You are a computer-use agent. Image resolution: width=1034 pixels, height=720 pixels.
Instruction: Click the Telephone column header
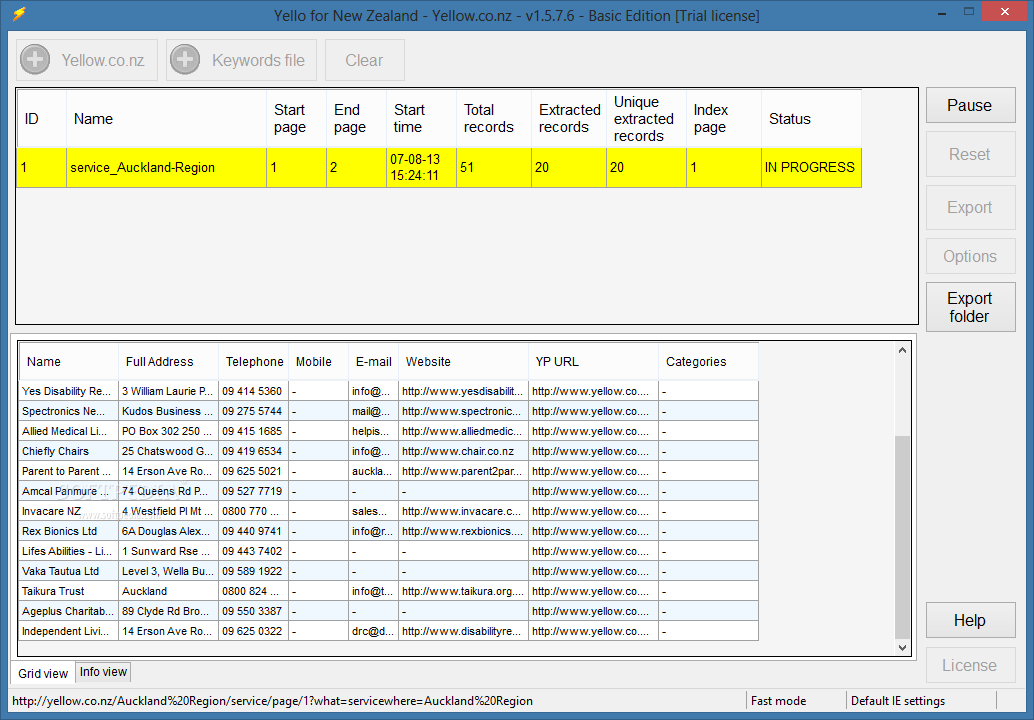[254, 361]
